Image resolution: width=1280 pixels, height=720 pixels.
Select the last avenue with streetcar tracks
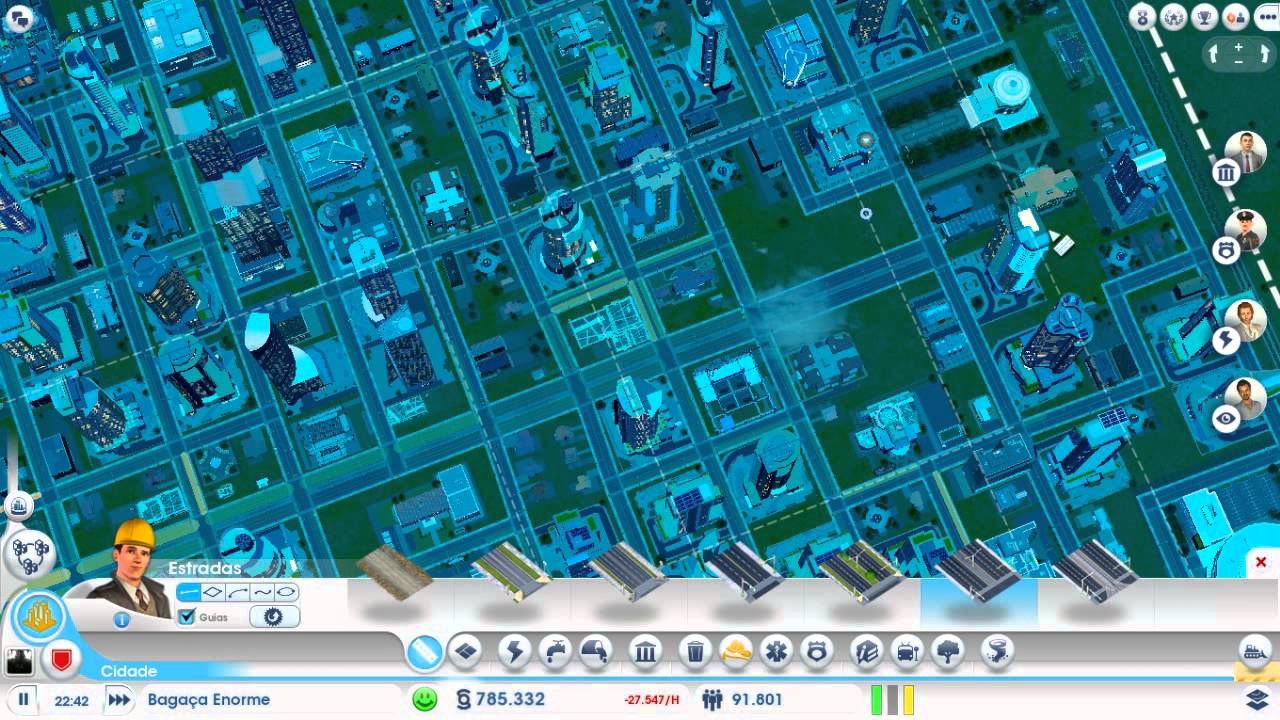pyautogui.click(x=1095, y=573)
